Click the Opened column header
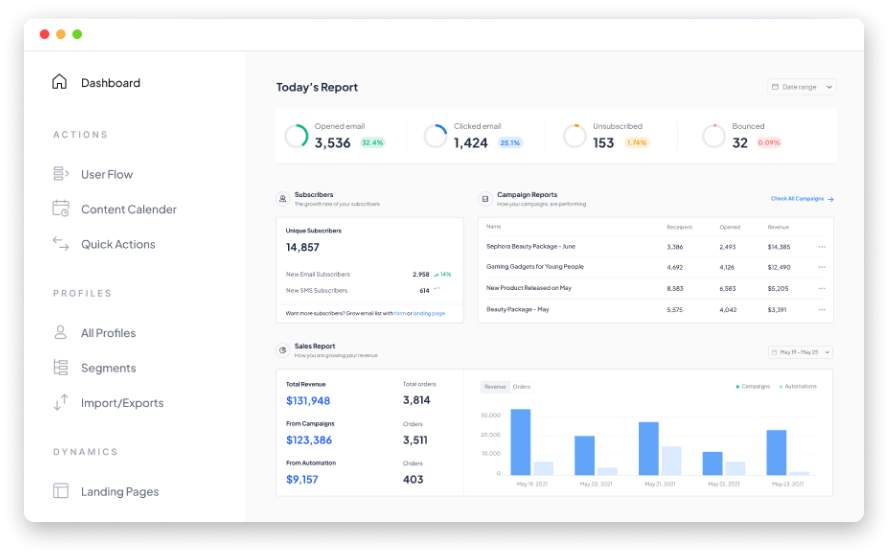This screenshot has width=892, height=556. tap(730, 227)
